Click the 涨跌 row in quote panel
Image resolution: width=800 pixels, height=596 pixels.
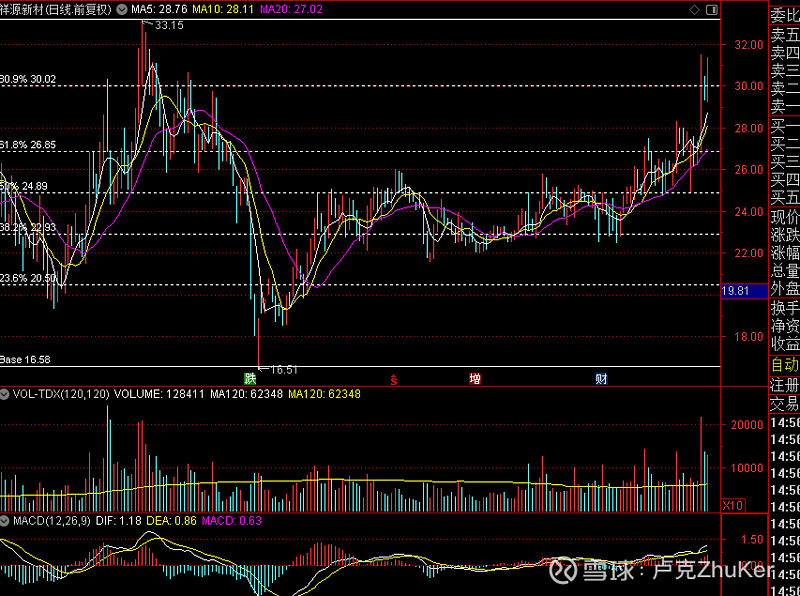click(785, 235)
